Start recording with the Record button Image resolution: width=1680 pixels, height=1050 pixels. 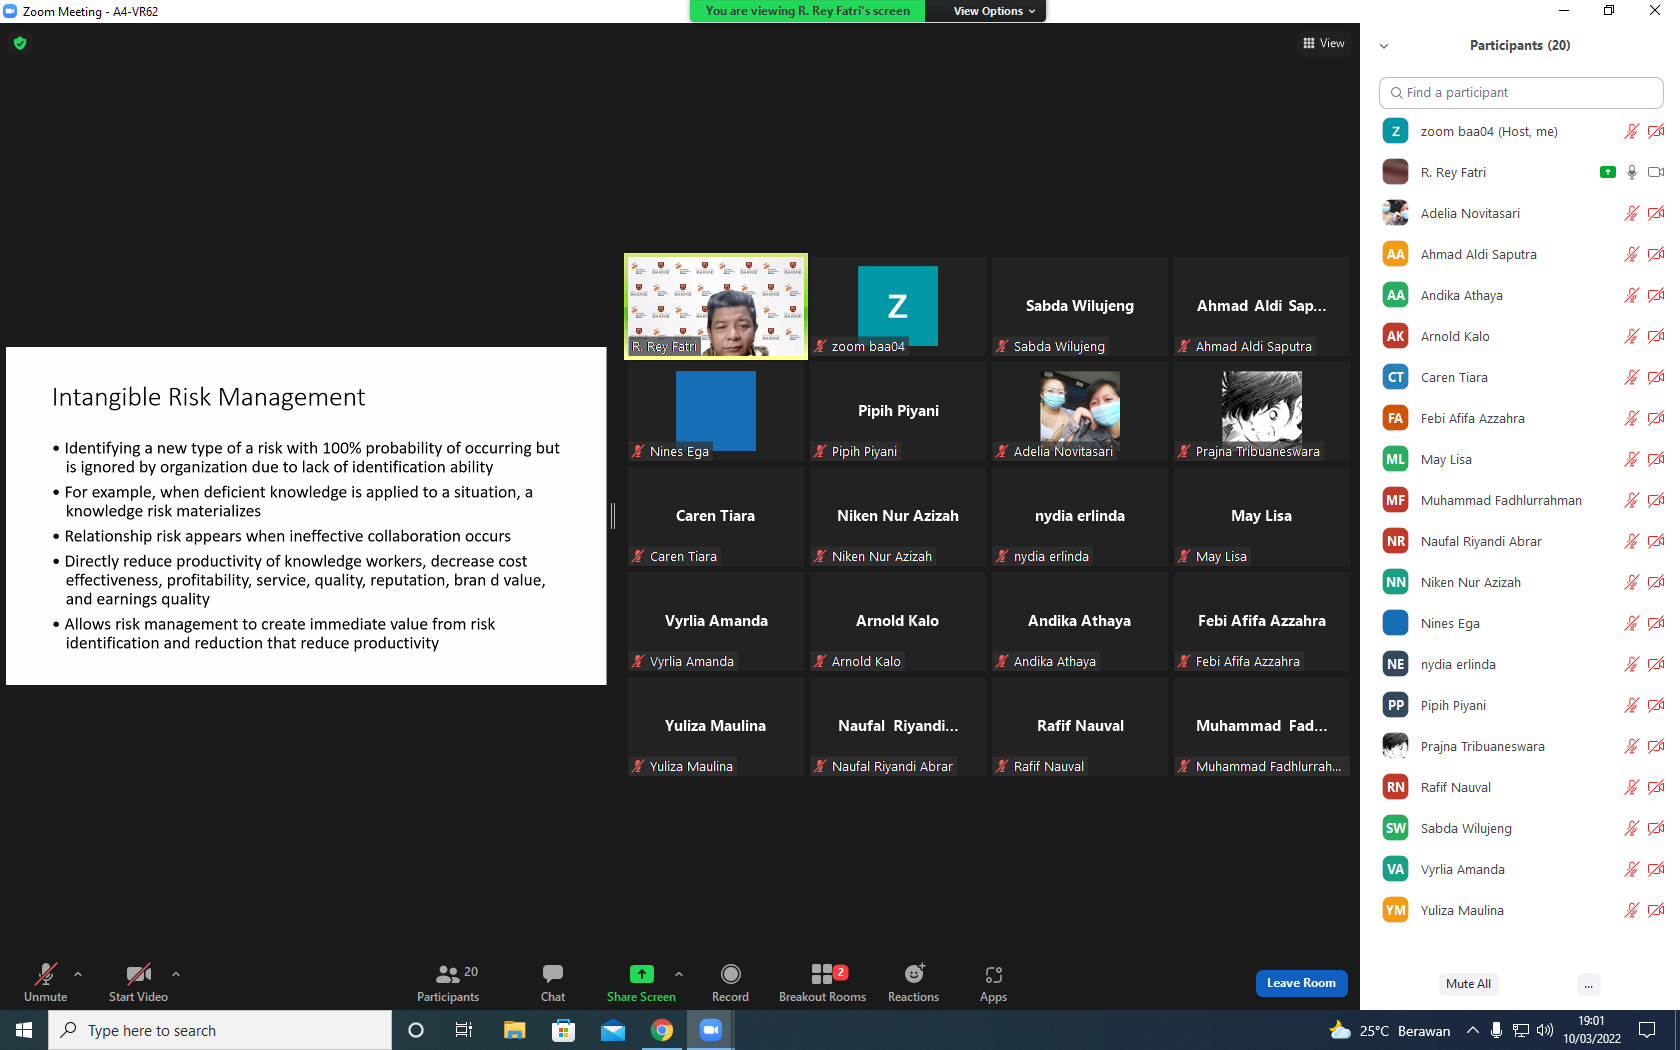(x=730, y=982)
